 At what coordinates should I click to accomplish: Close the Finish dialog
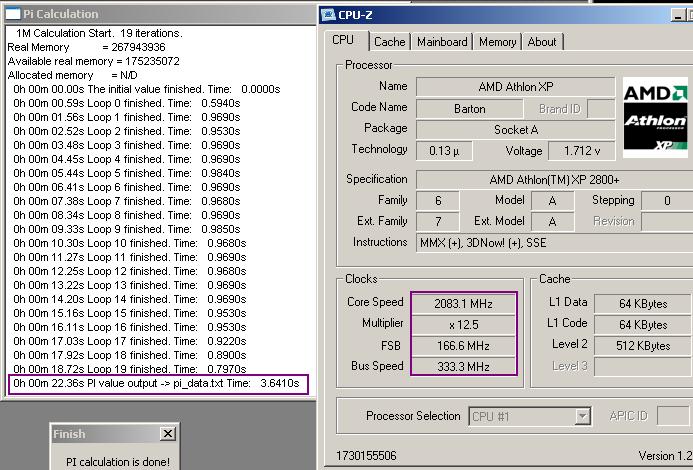point(168,433)
